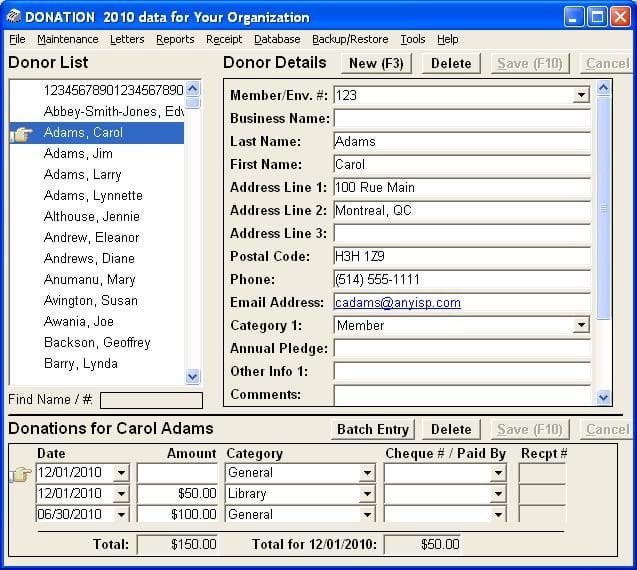Expand Cheque # / Paid By dropdown, first row
637x570 pixels.
tap(498, 473)
